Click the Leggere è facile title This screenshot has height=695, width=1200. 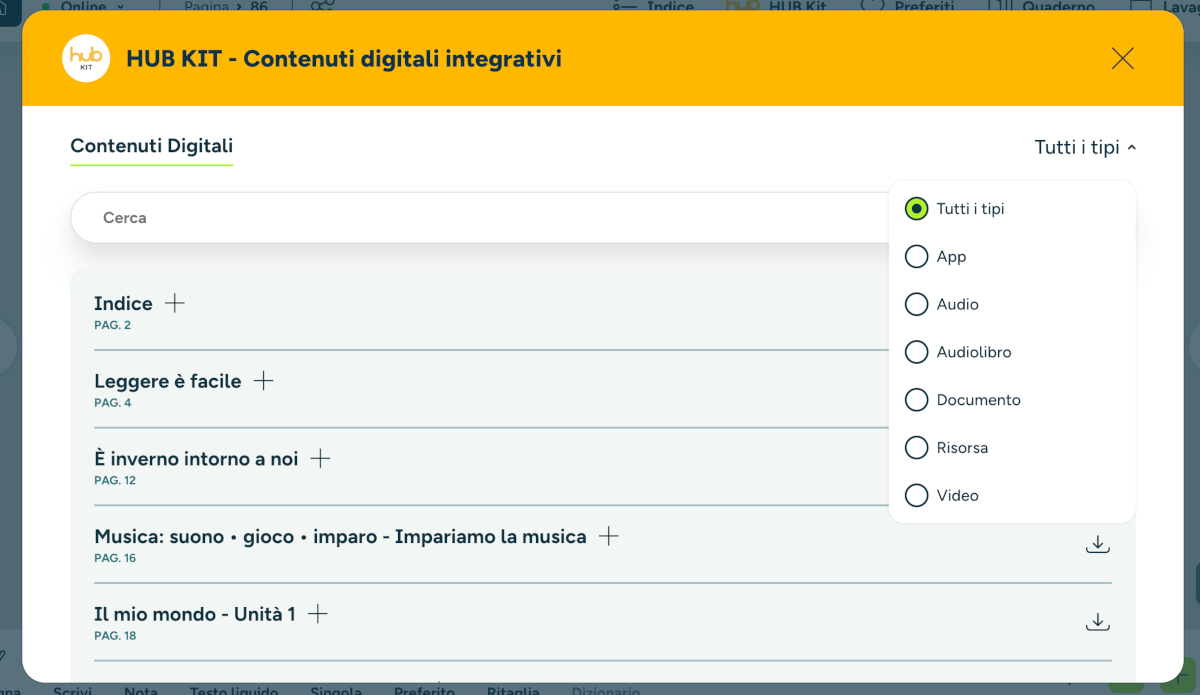click(x=168, y=381)
